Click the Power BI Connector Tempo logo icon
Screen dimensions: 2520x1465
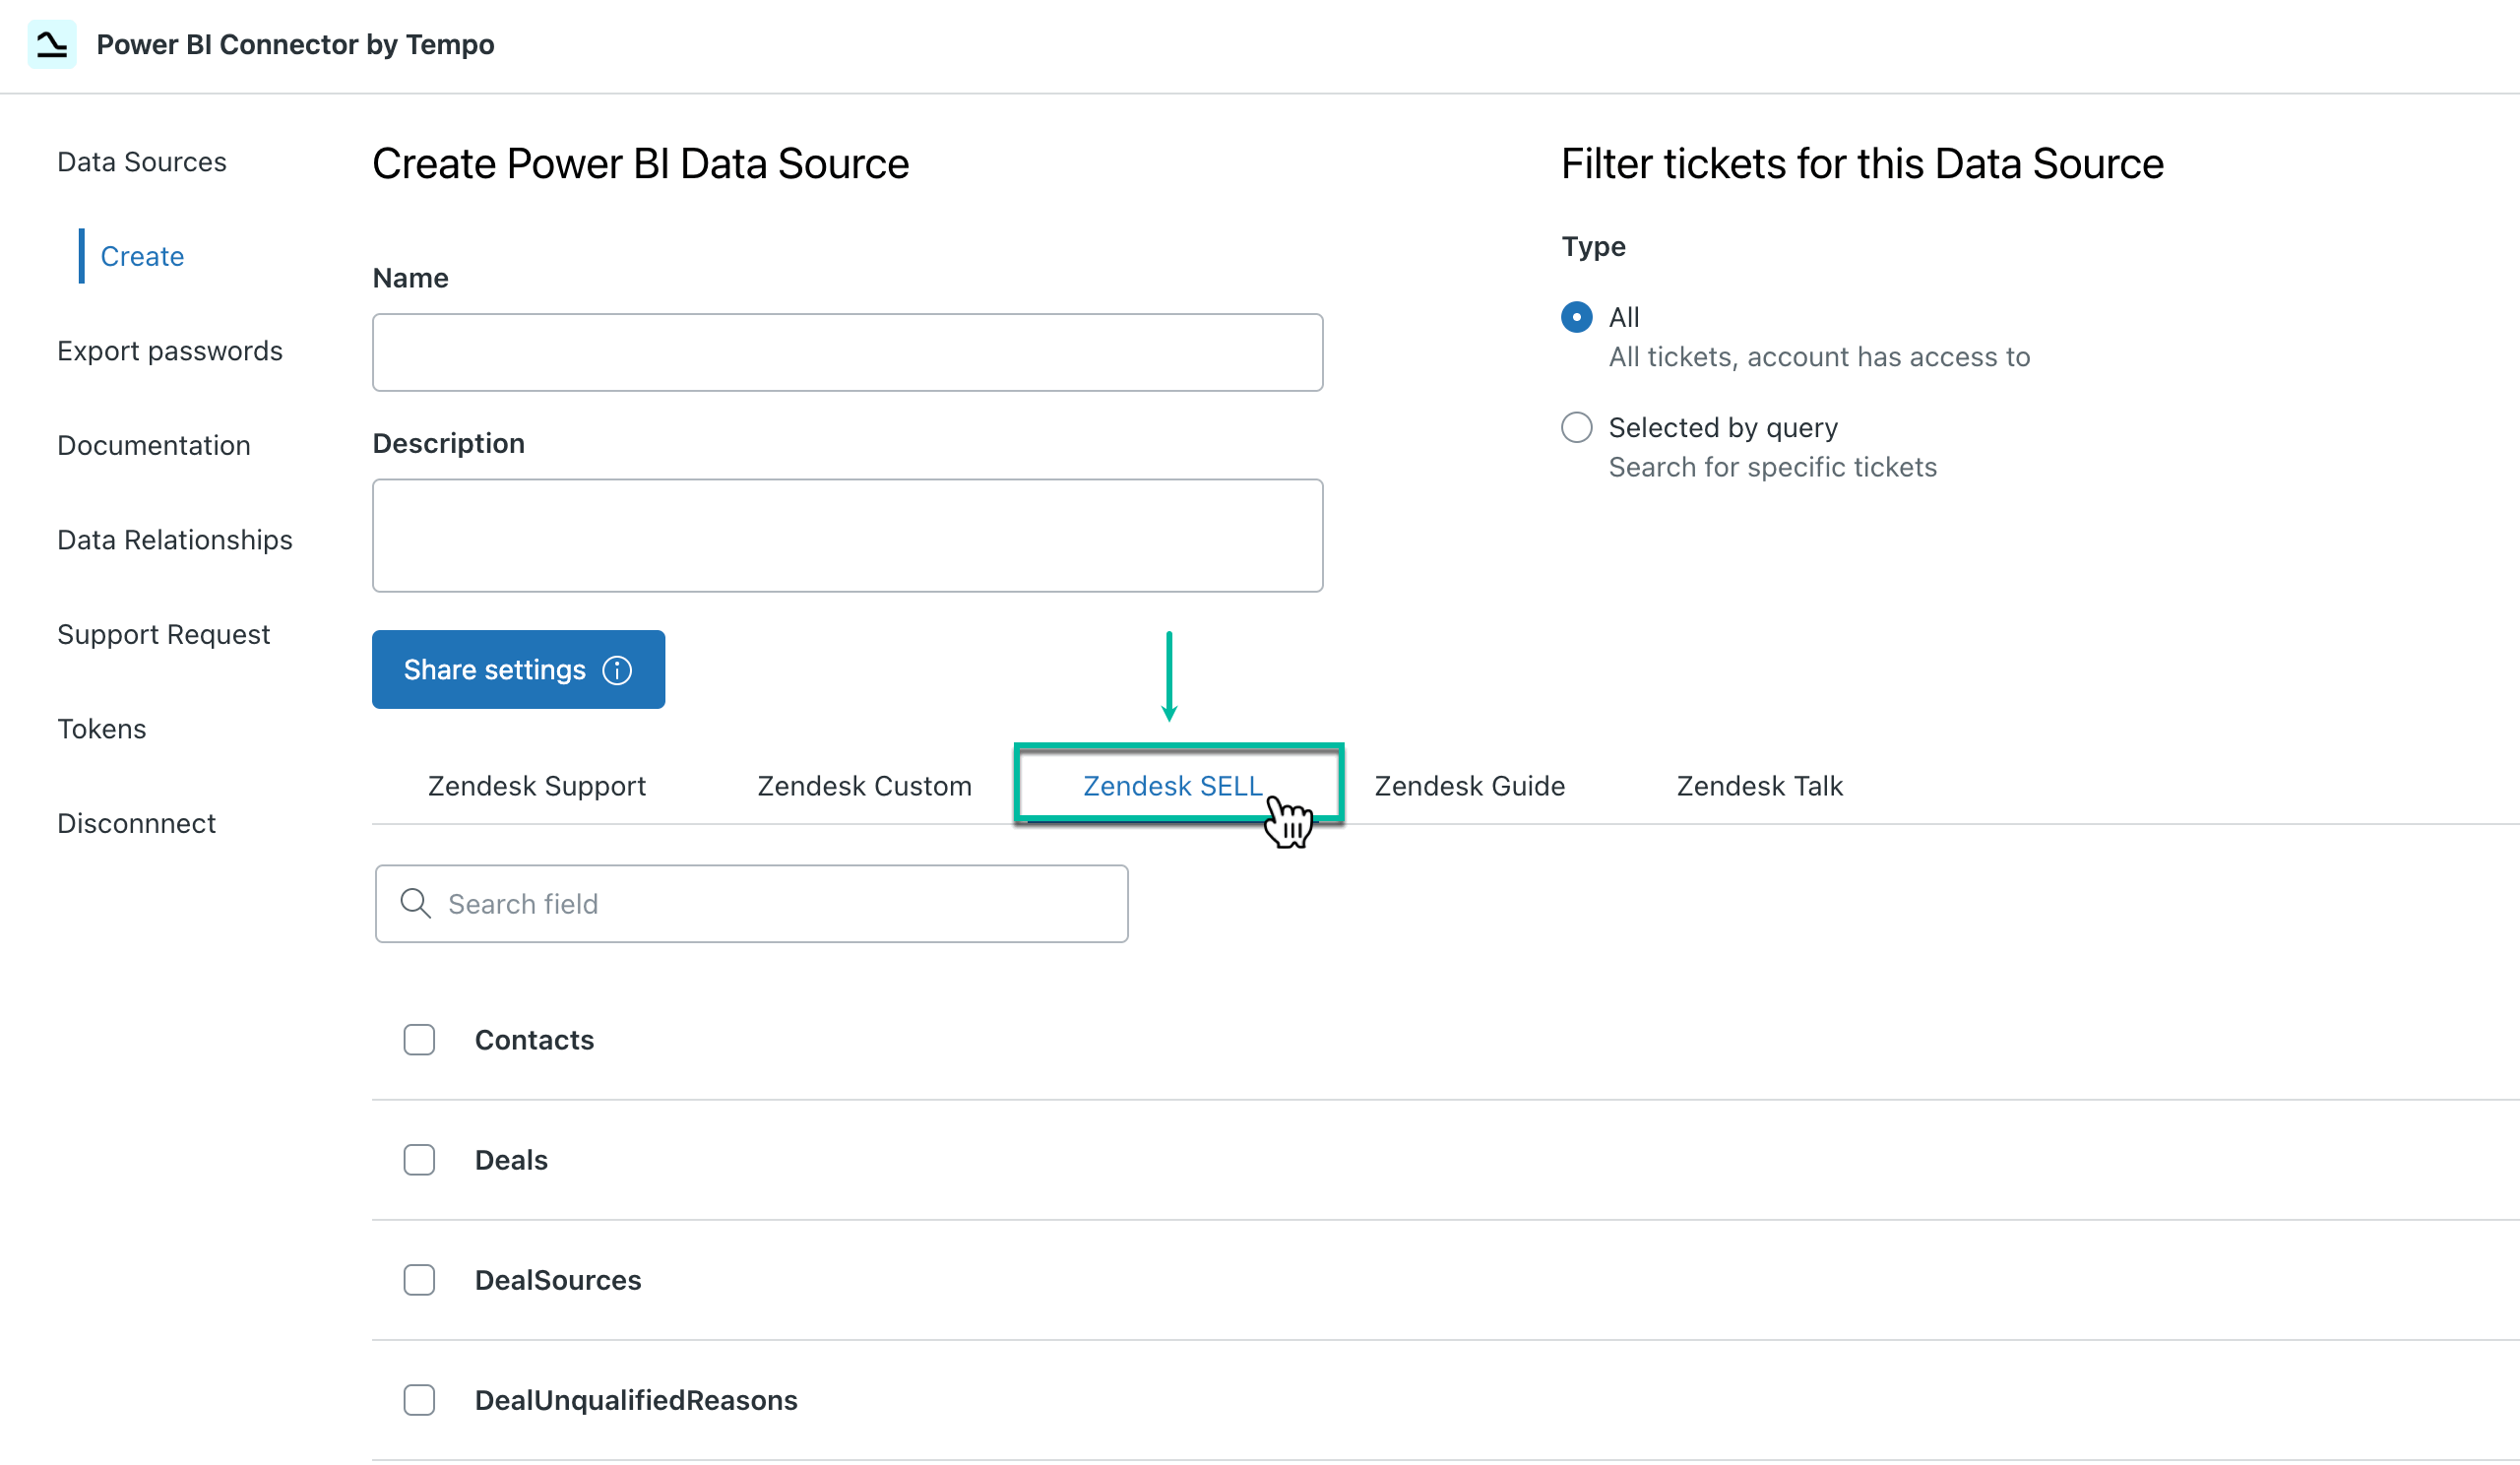tap(52, 44)
